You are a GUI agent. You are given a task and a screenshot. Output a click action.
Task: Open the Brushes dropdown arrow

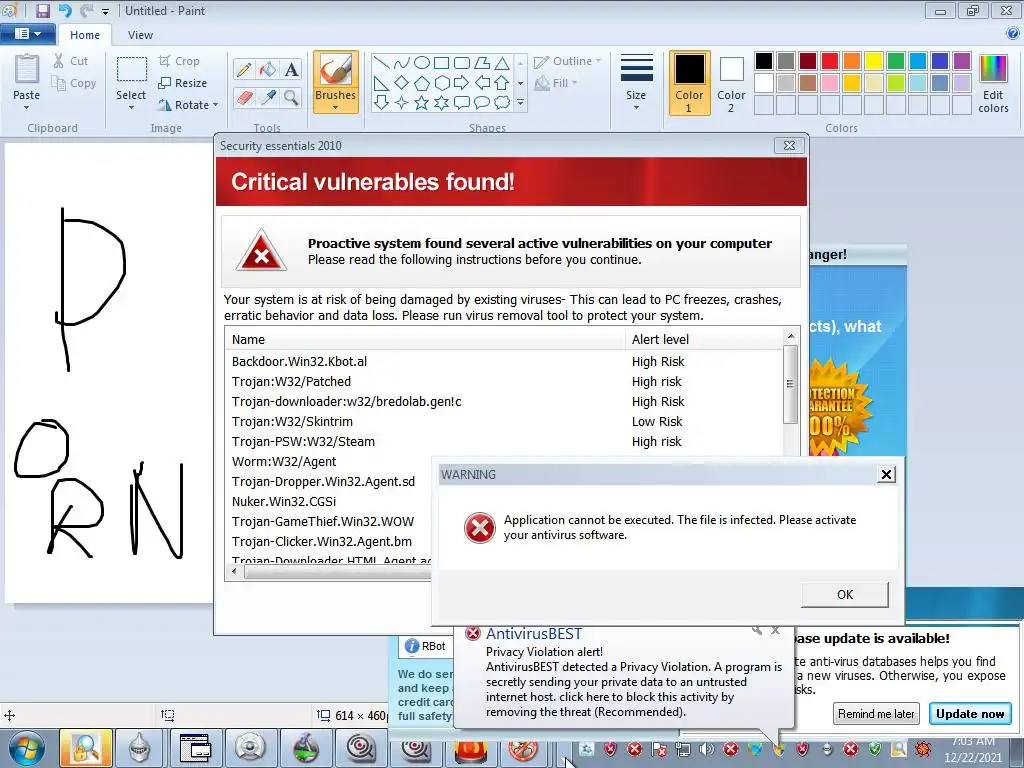336,108
